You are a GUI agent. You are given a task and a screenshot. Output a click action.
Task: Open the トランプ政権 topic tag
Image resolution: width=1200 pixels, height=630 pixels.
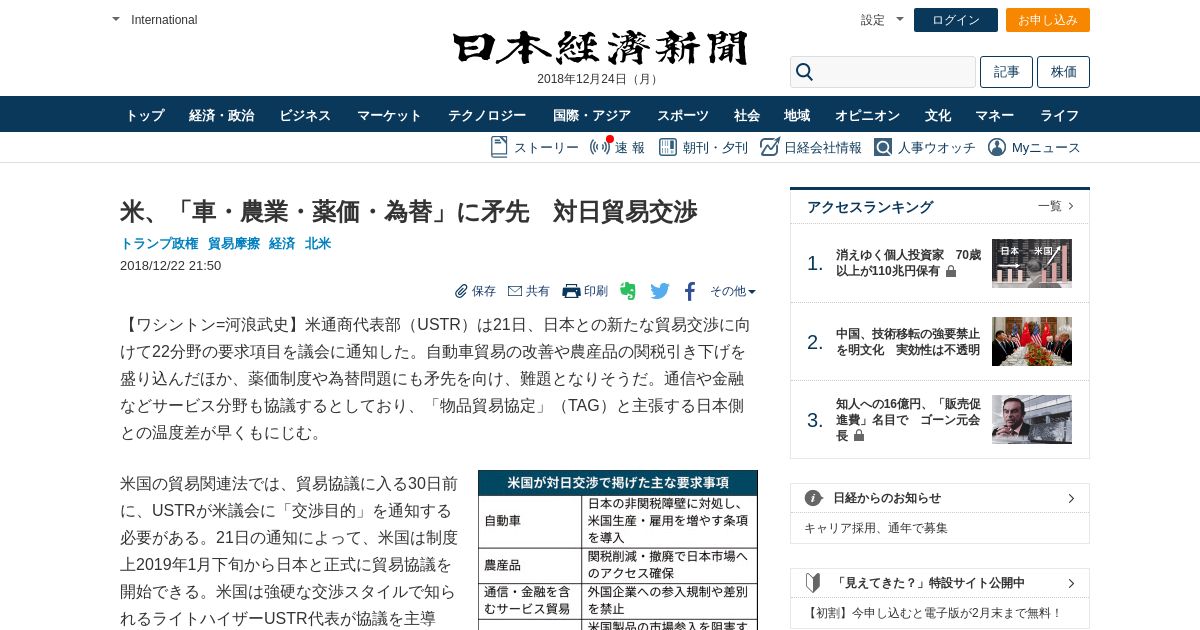tap(159, 243)
